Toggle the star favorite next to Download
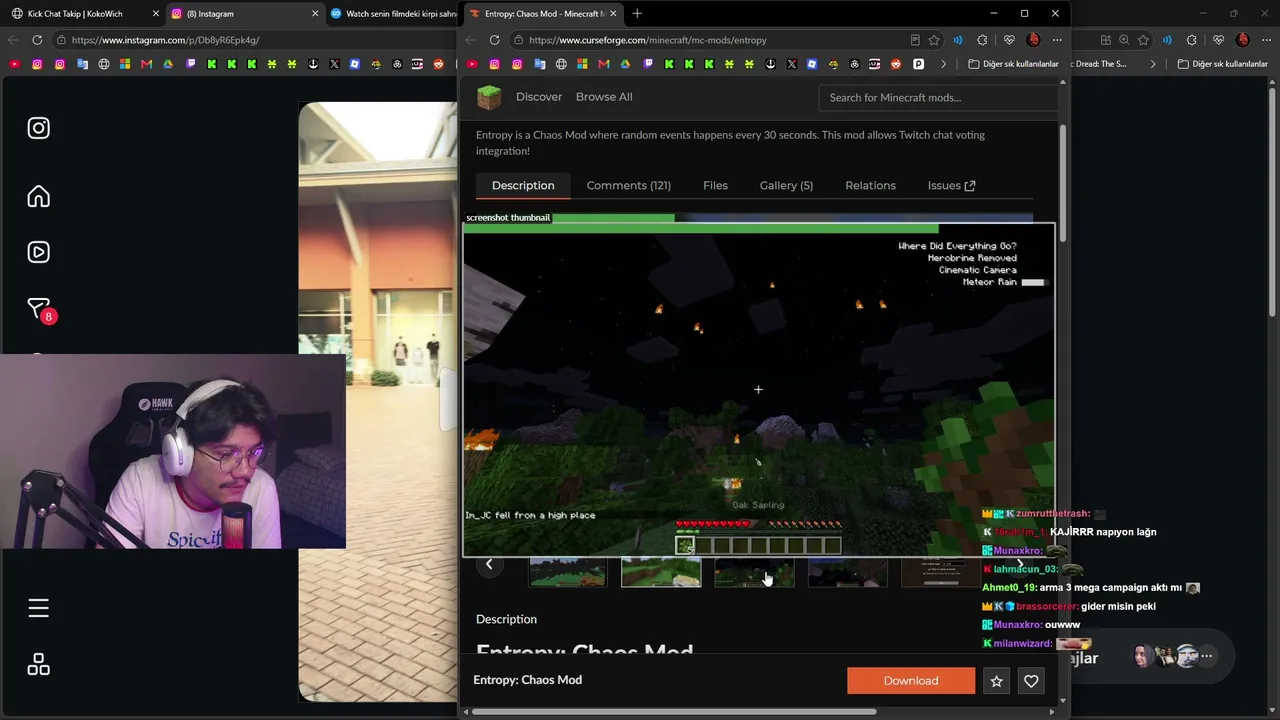Screen dimensions: 1280x720 (x=996, y=681)
